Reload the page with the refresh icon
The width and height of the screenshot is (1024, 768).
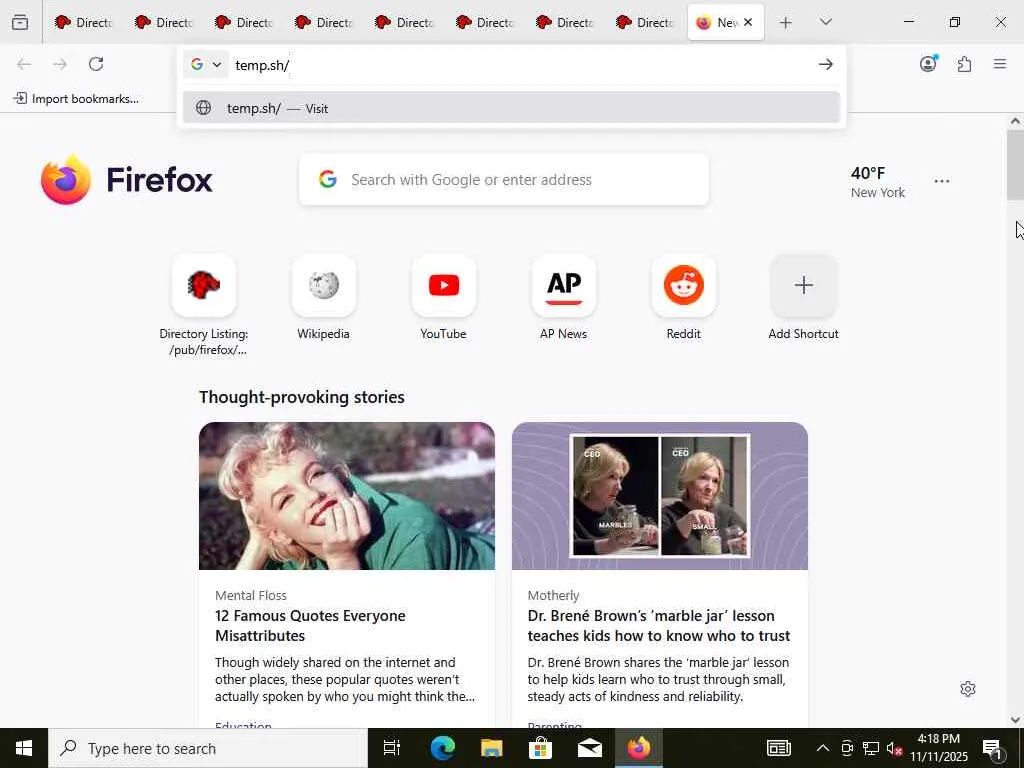click(96, 64)
